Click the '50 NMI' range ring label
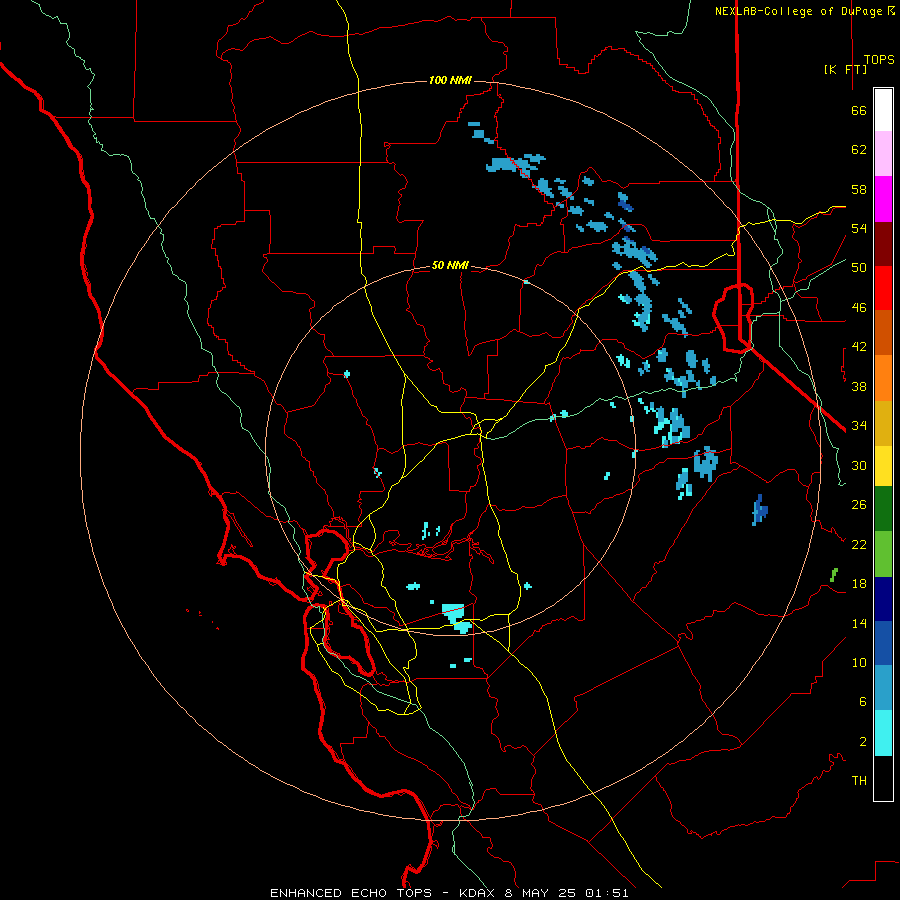 (x=450, y=265)
